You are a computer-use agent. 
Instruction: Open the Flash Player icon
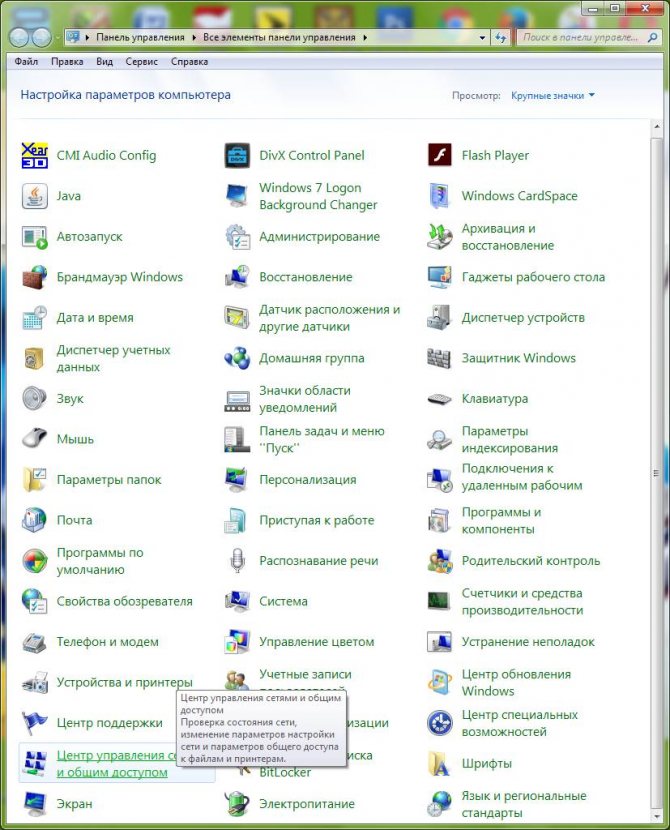(439, 155)
